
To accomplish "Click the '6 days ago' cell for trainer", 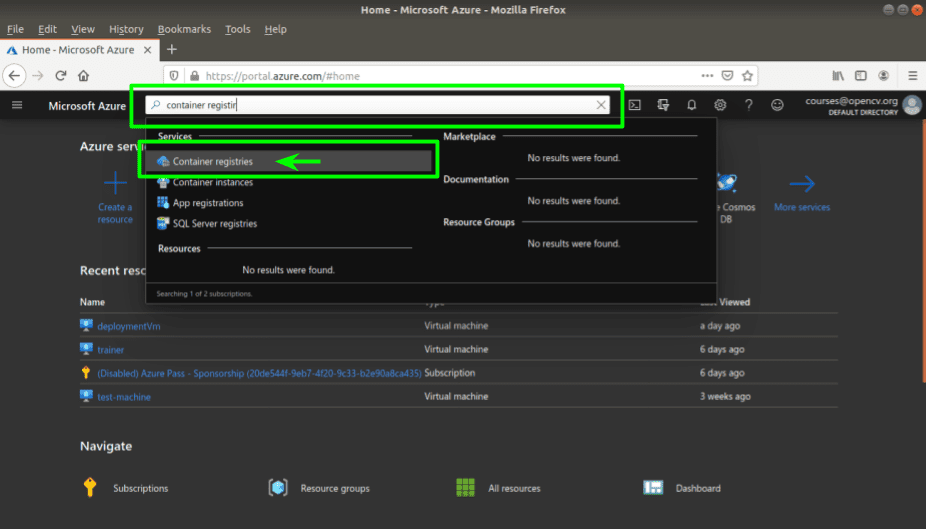I will tap(722, 349).
